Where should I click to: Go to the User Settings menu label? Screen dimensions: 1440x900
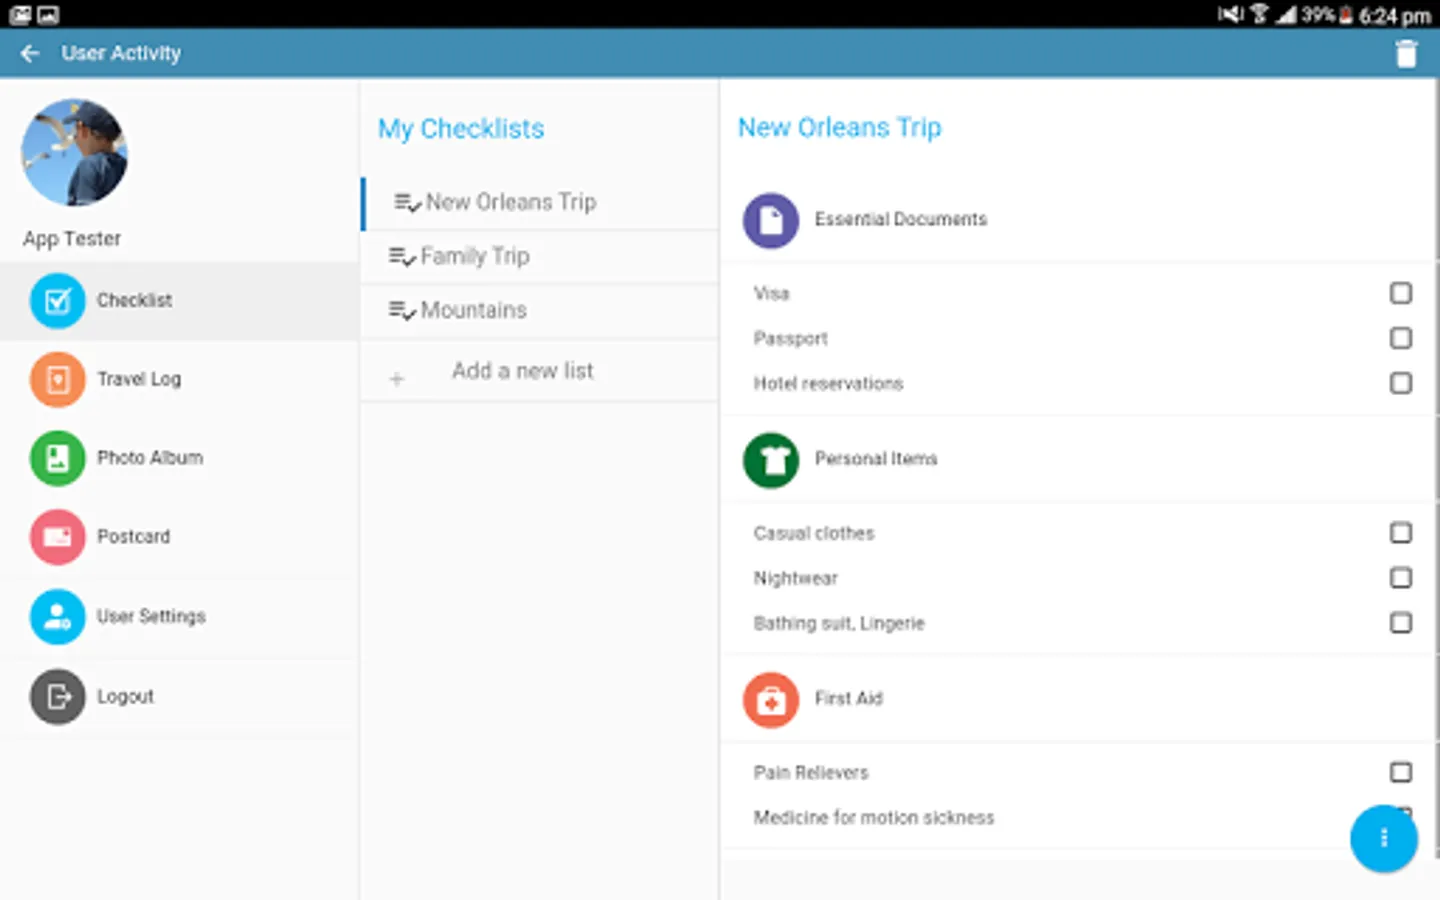point(151,616)
